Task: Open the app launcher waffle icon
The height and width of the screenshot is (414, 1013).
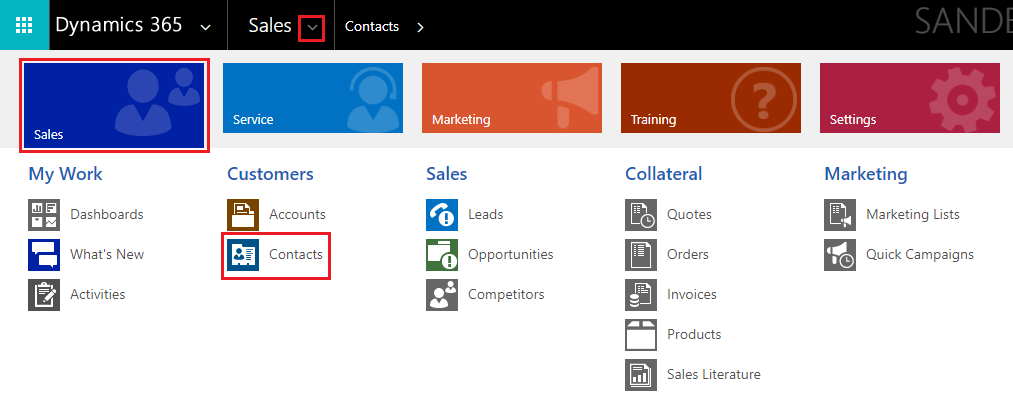Action: pos(24,25)
